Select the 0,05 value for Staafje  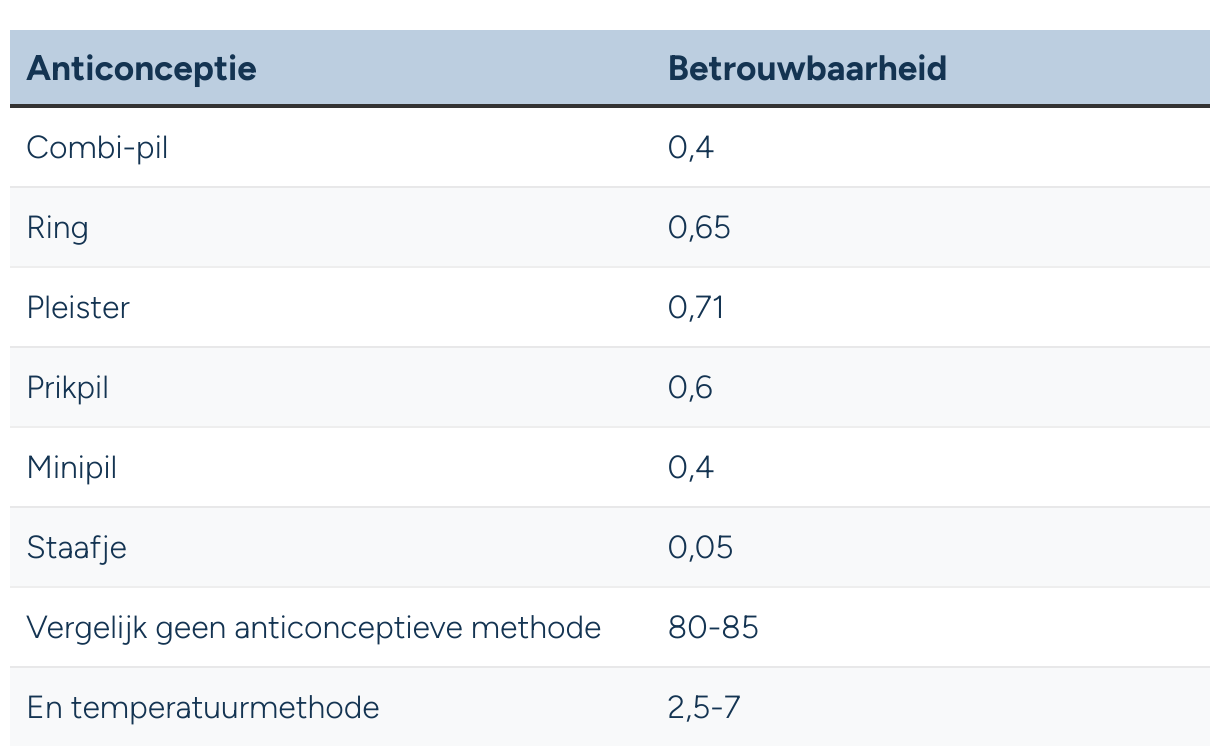pyautogui.click(x=700, y=547)
